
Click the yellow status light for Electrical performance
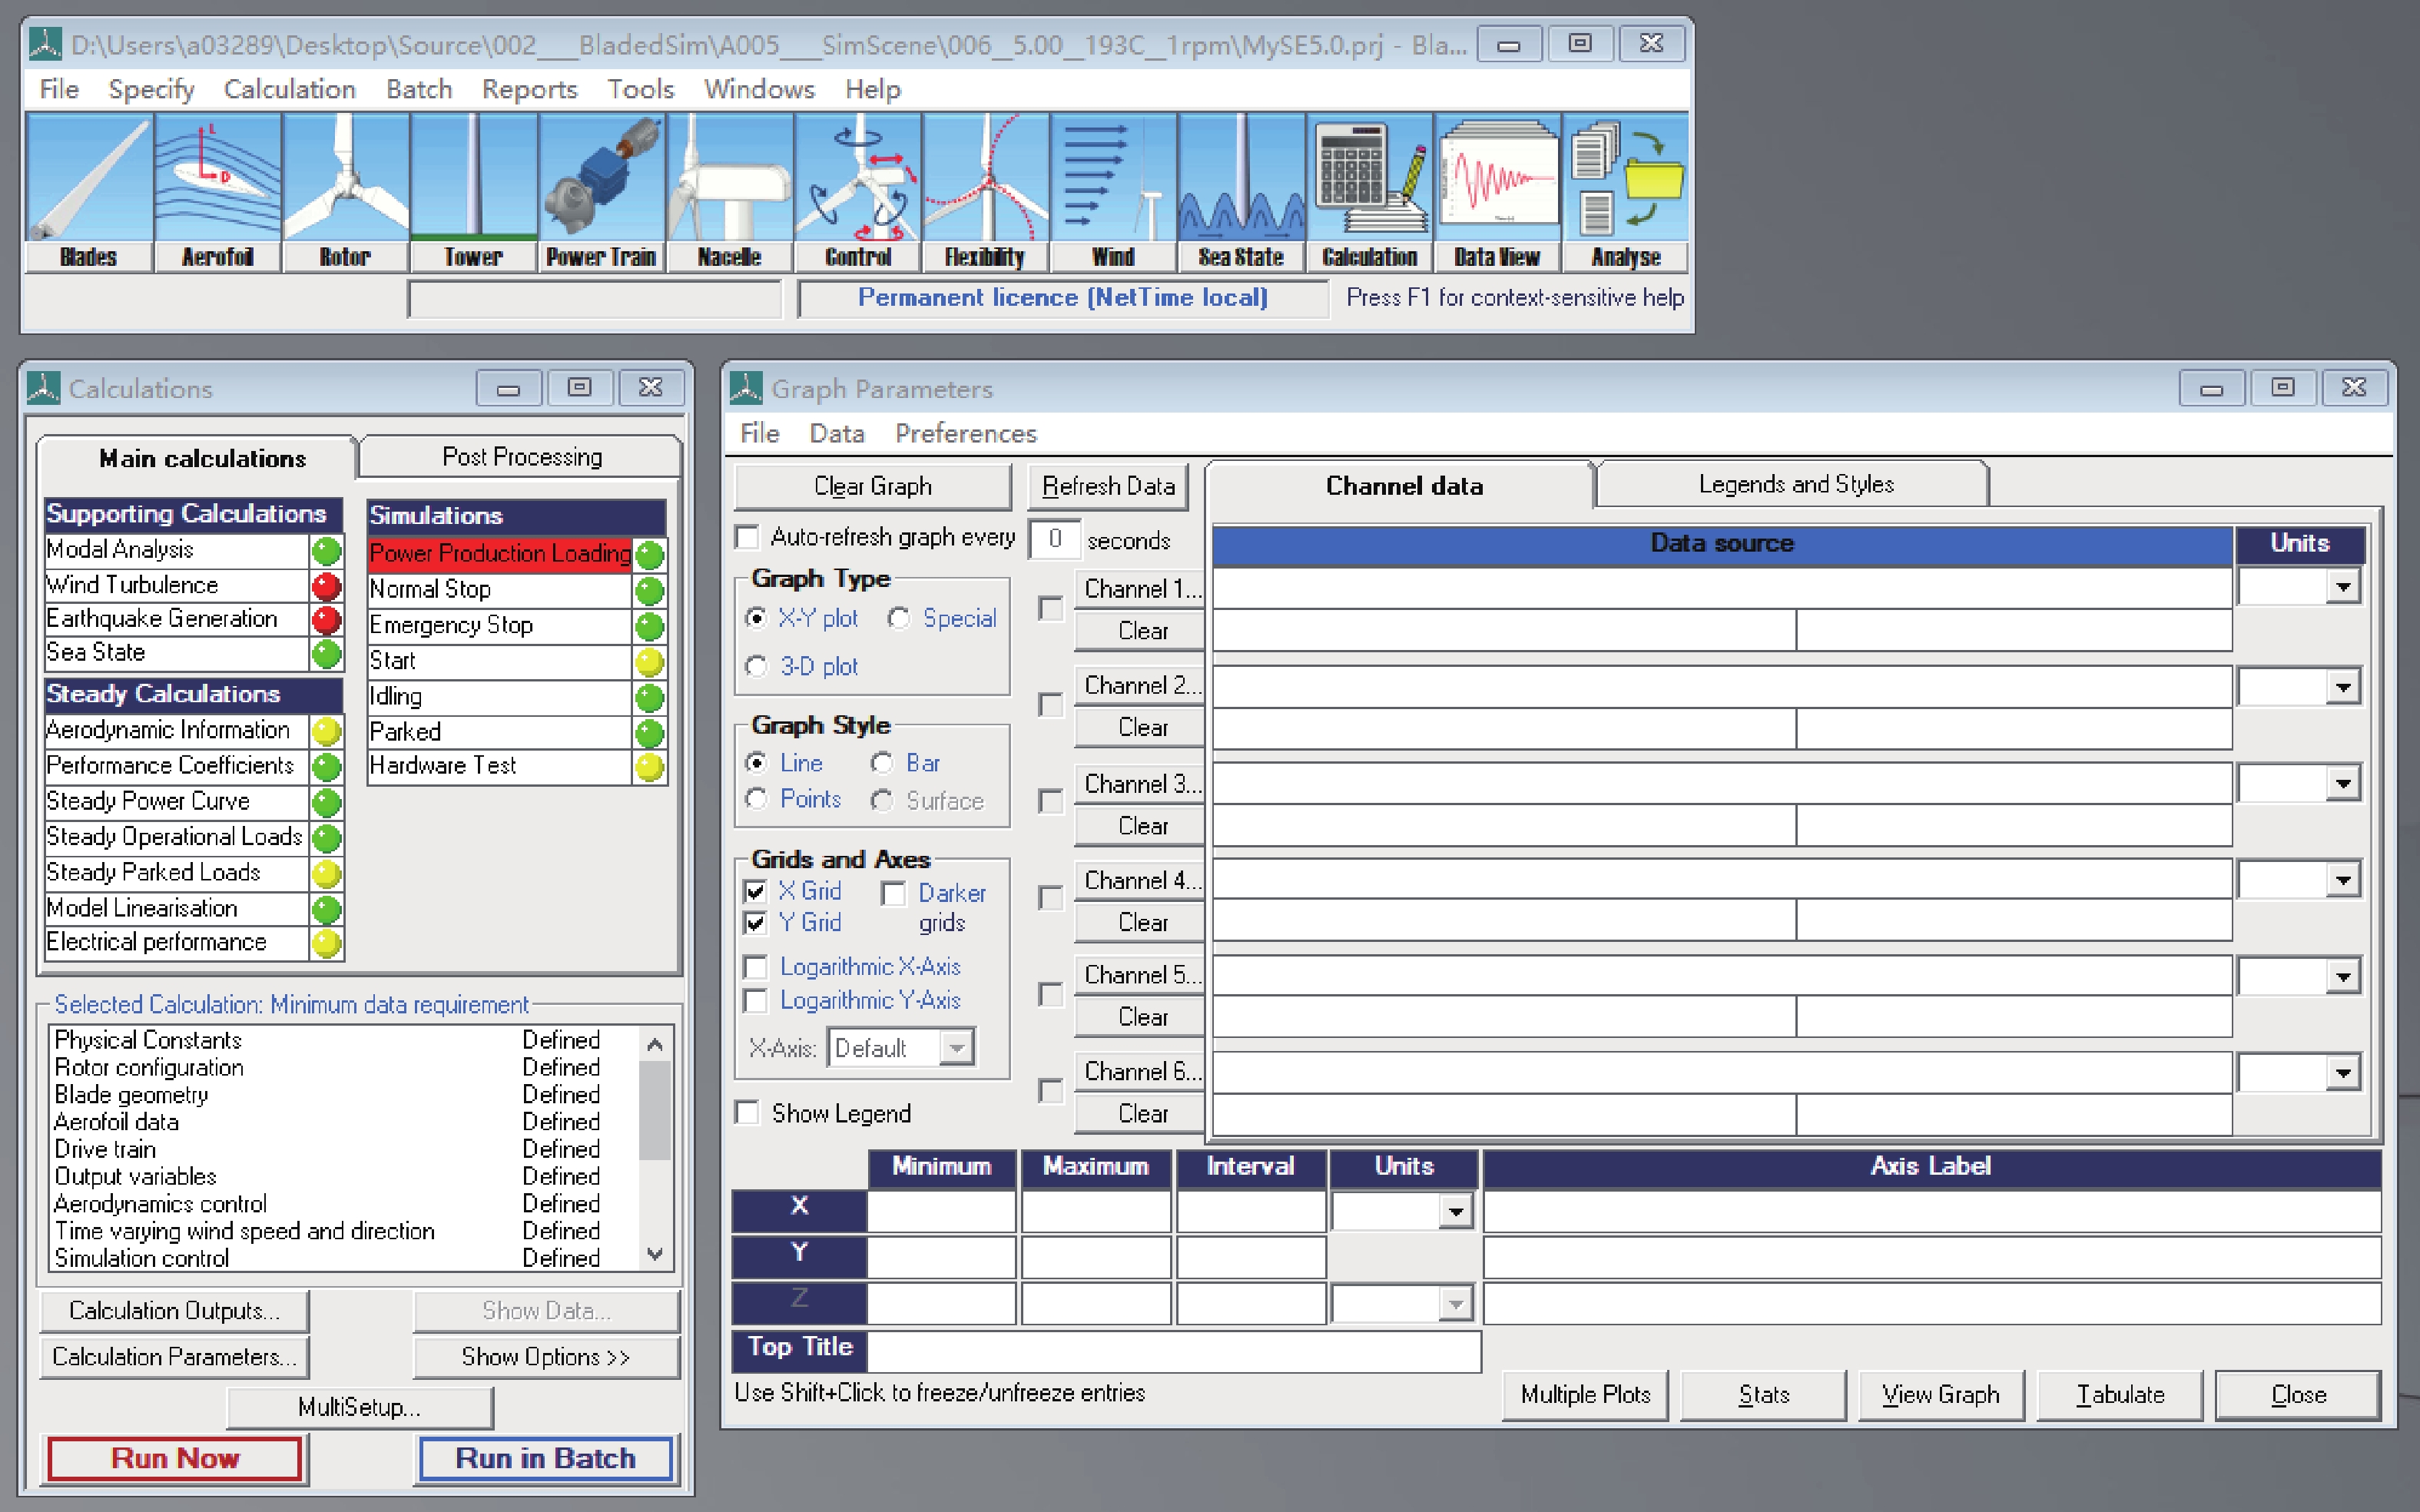[326, 943]
